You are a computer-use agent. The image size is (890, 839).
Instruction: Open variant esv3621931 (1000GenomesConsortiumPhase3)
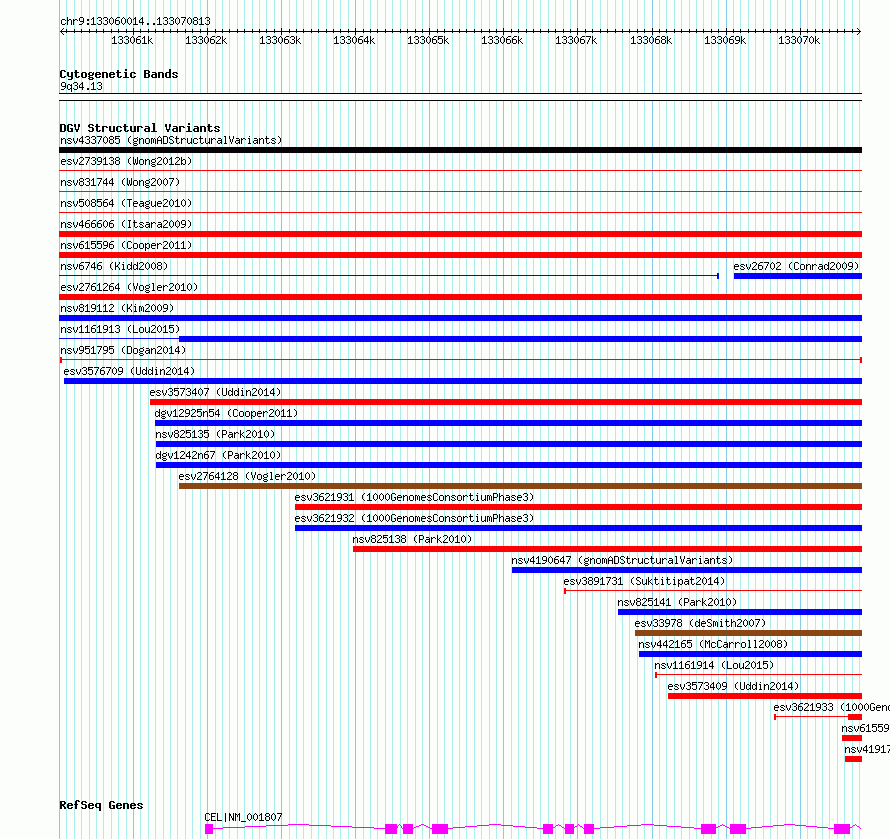coord(414,497)
